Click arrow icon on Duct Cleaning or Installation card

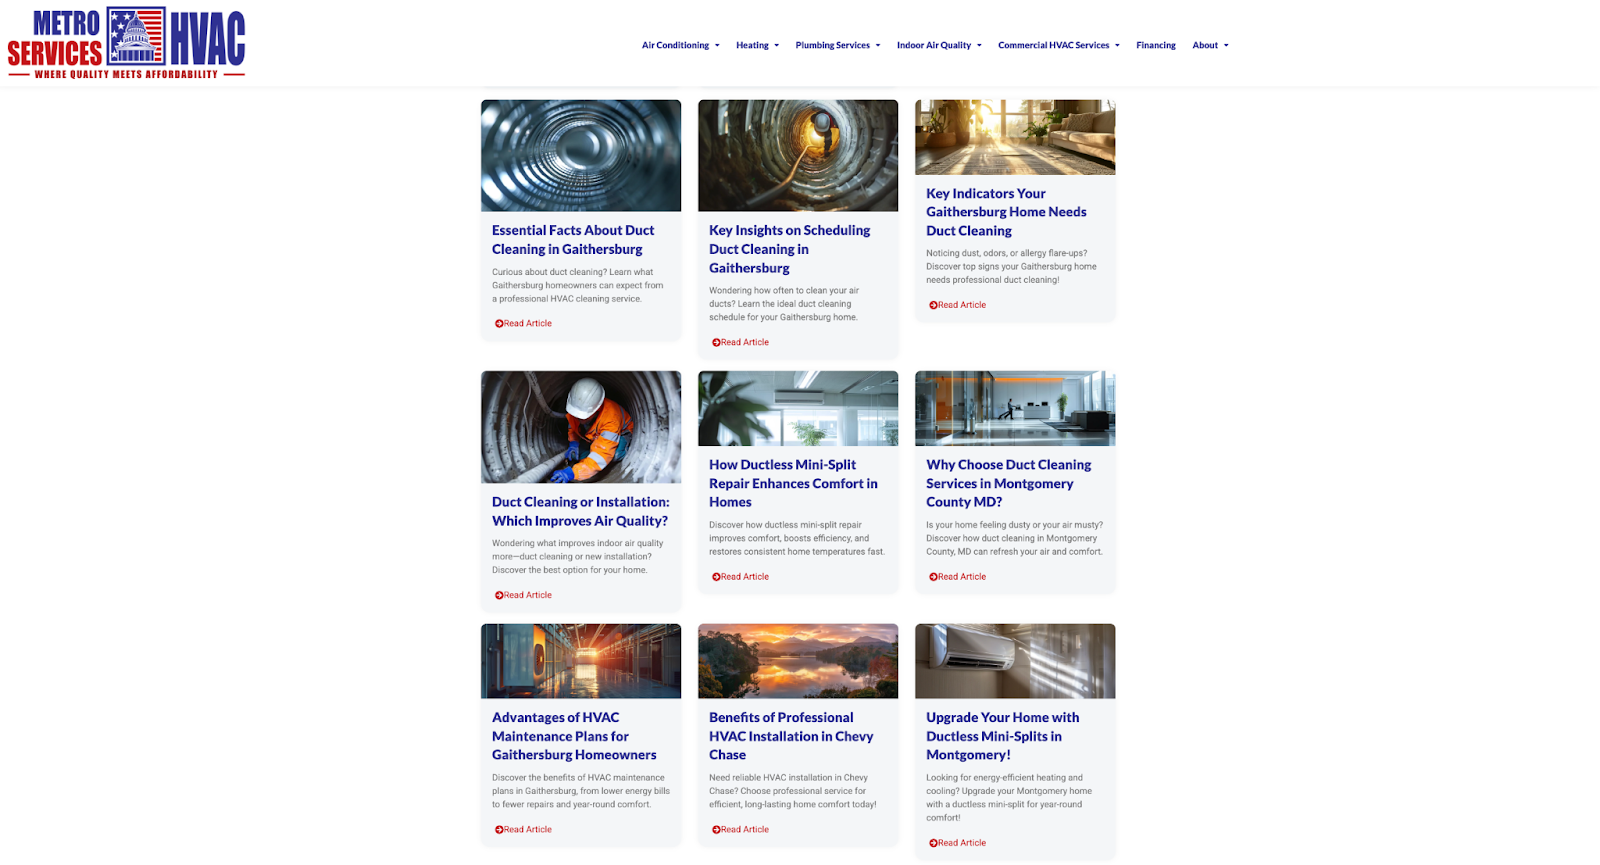(x=499, y=596)
